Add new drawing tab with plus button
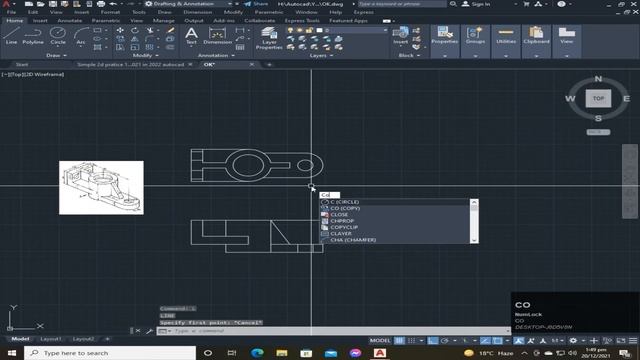 [x=269, y=64]
